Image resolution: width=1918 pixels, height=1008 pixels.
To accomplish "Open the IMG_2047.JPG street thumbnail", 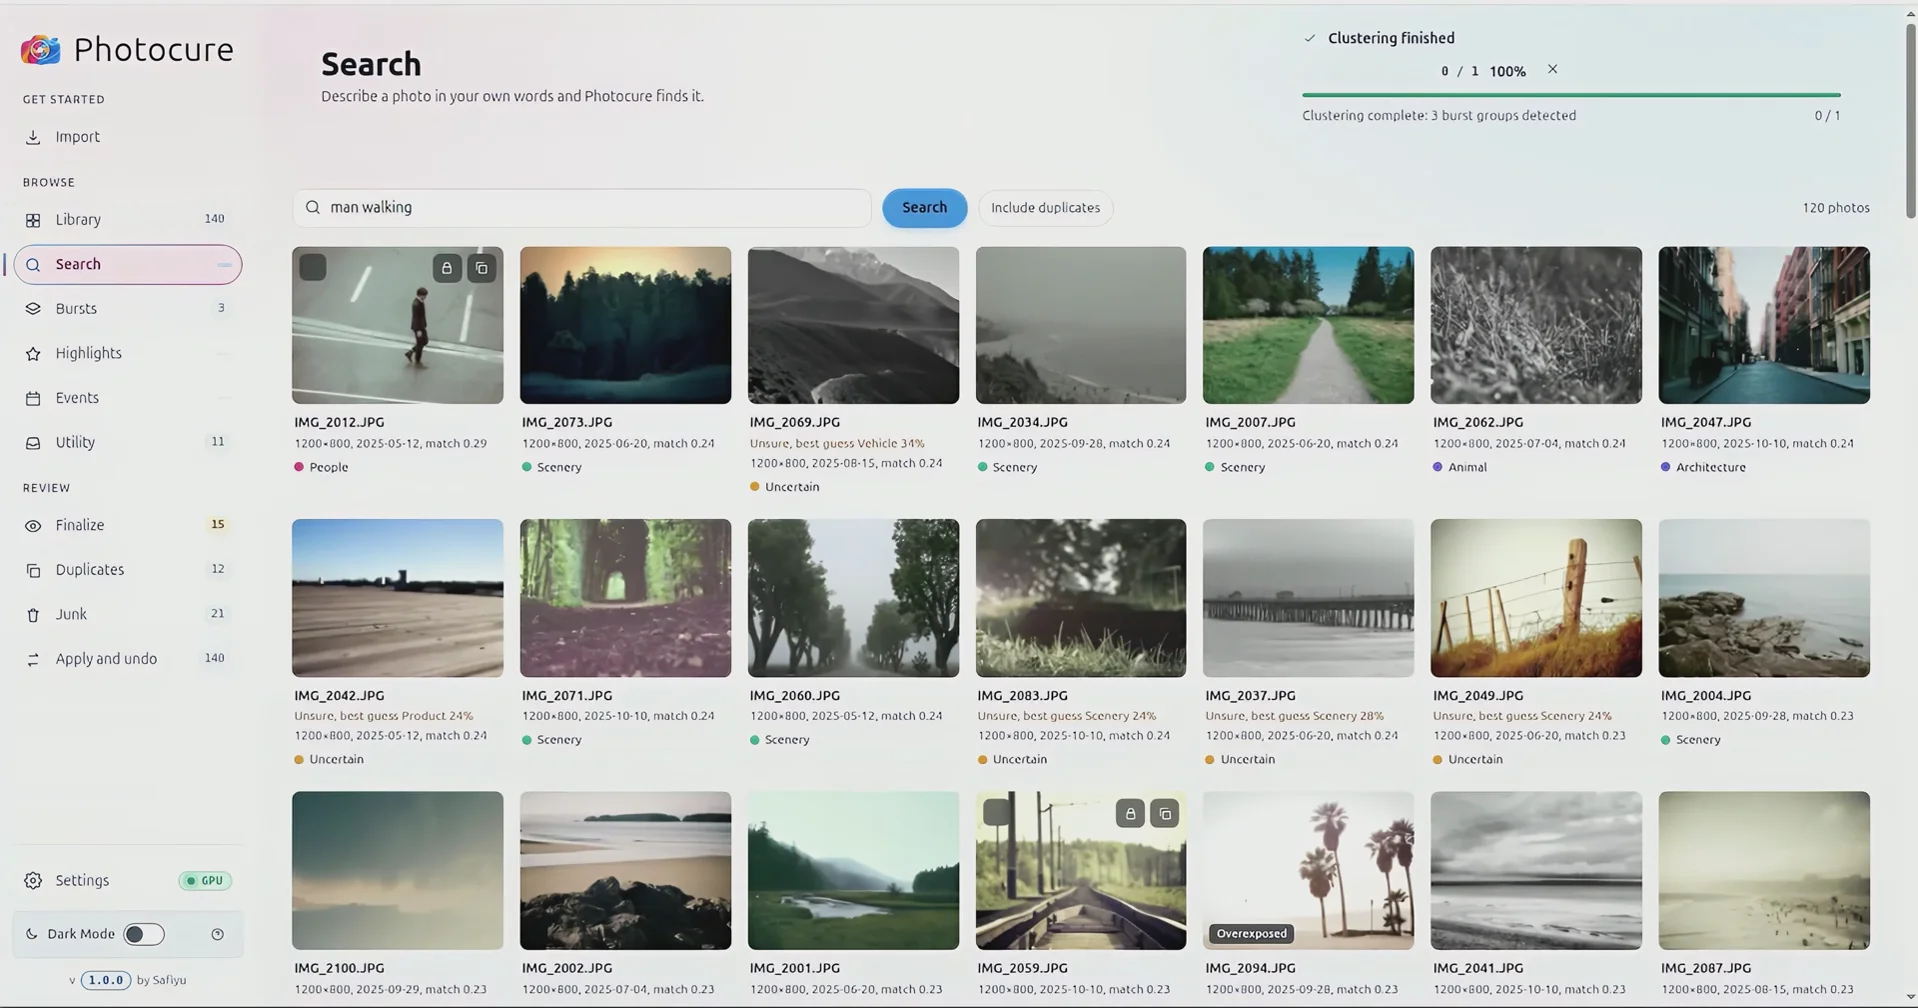I will pos(1764,325).
